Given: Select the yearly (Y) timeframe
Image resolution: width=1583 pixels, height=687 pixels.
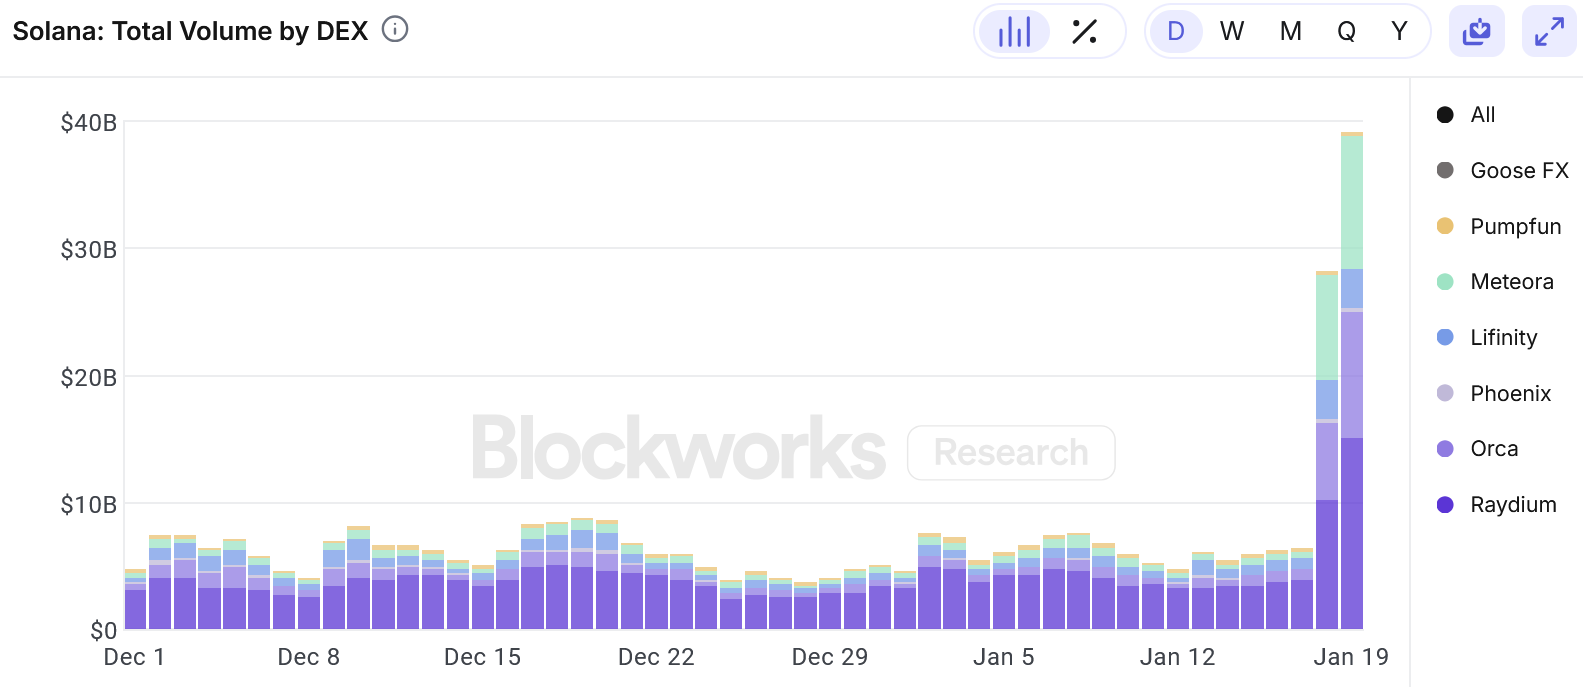Looking at the screenshot, I should pyautogui.click(x=1399, y=32).
